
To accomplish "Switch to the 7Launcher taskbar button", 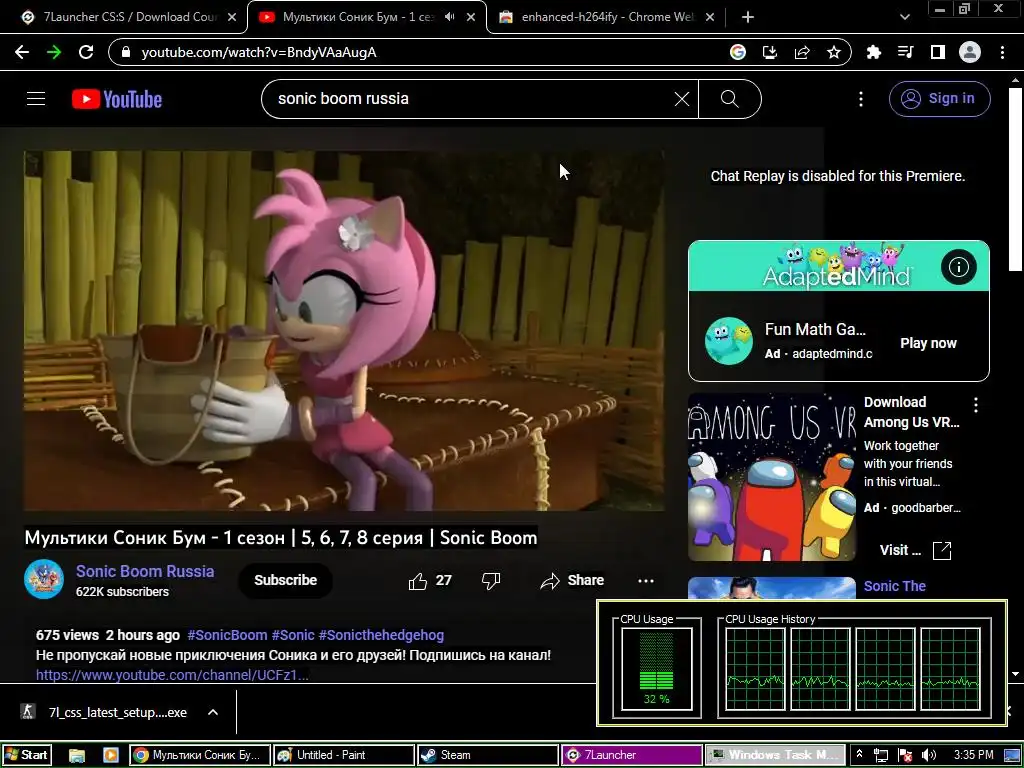I will (632, 755).
